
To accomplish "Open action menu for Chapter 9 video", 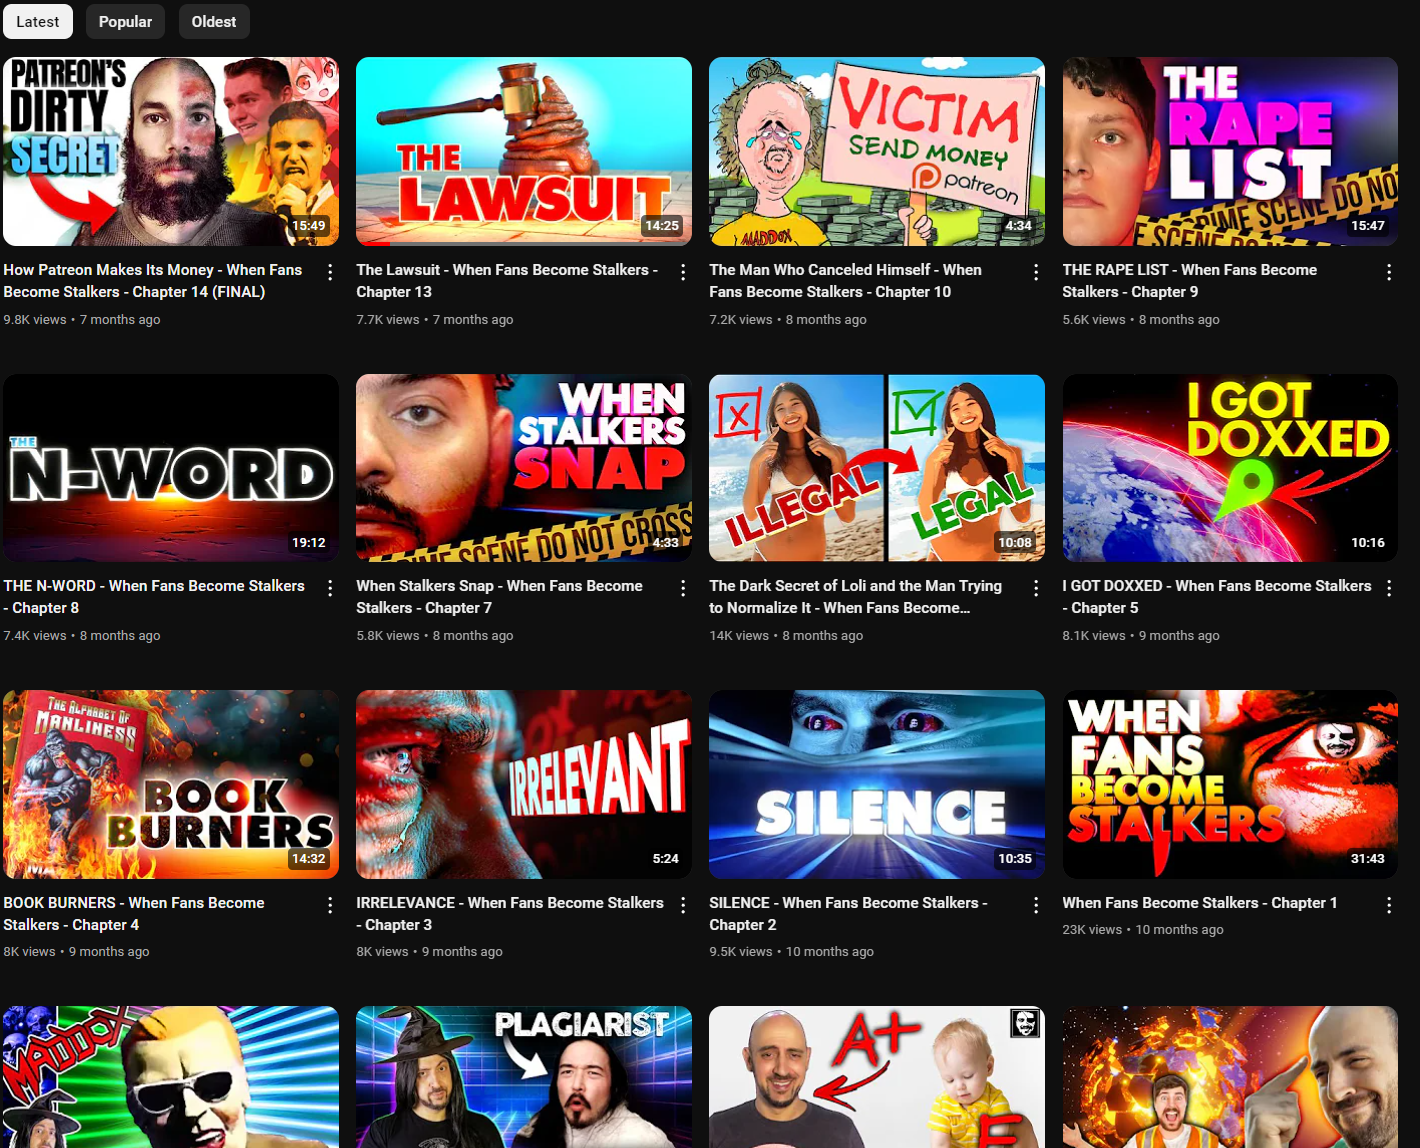I will pyautogui.click(x=1389, y=272).
